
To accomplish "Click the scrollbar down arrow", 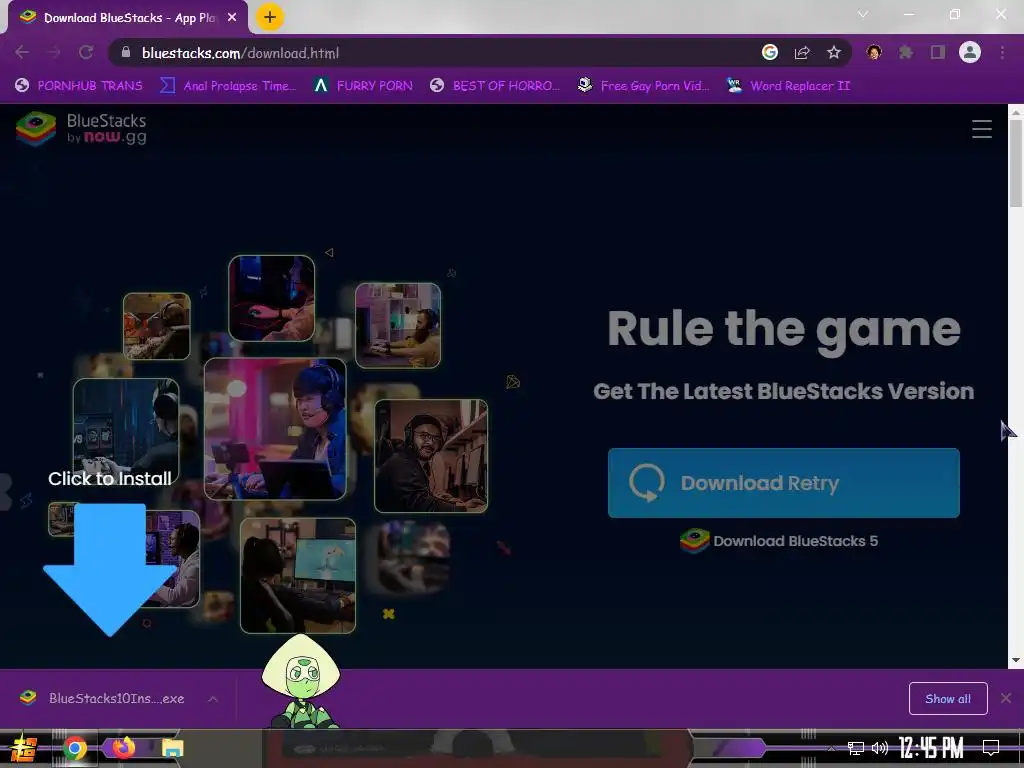I will tap(1016, 660).
